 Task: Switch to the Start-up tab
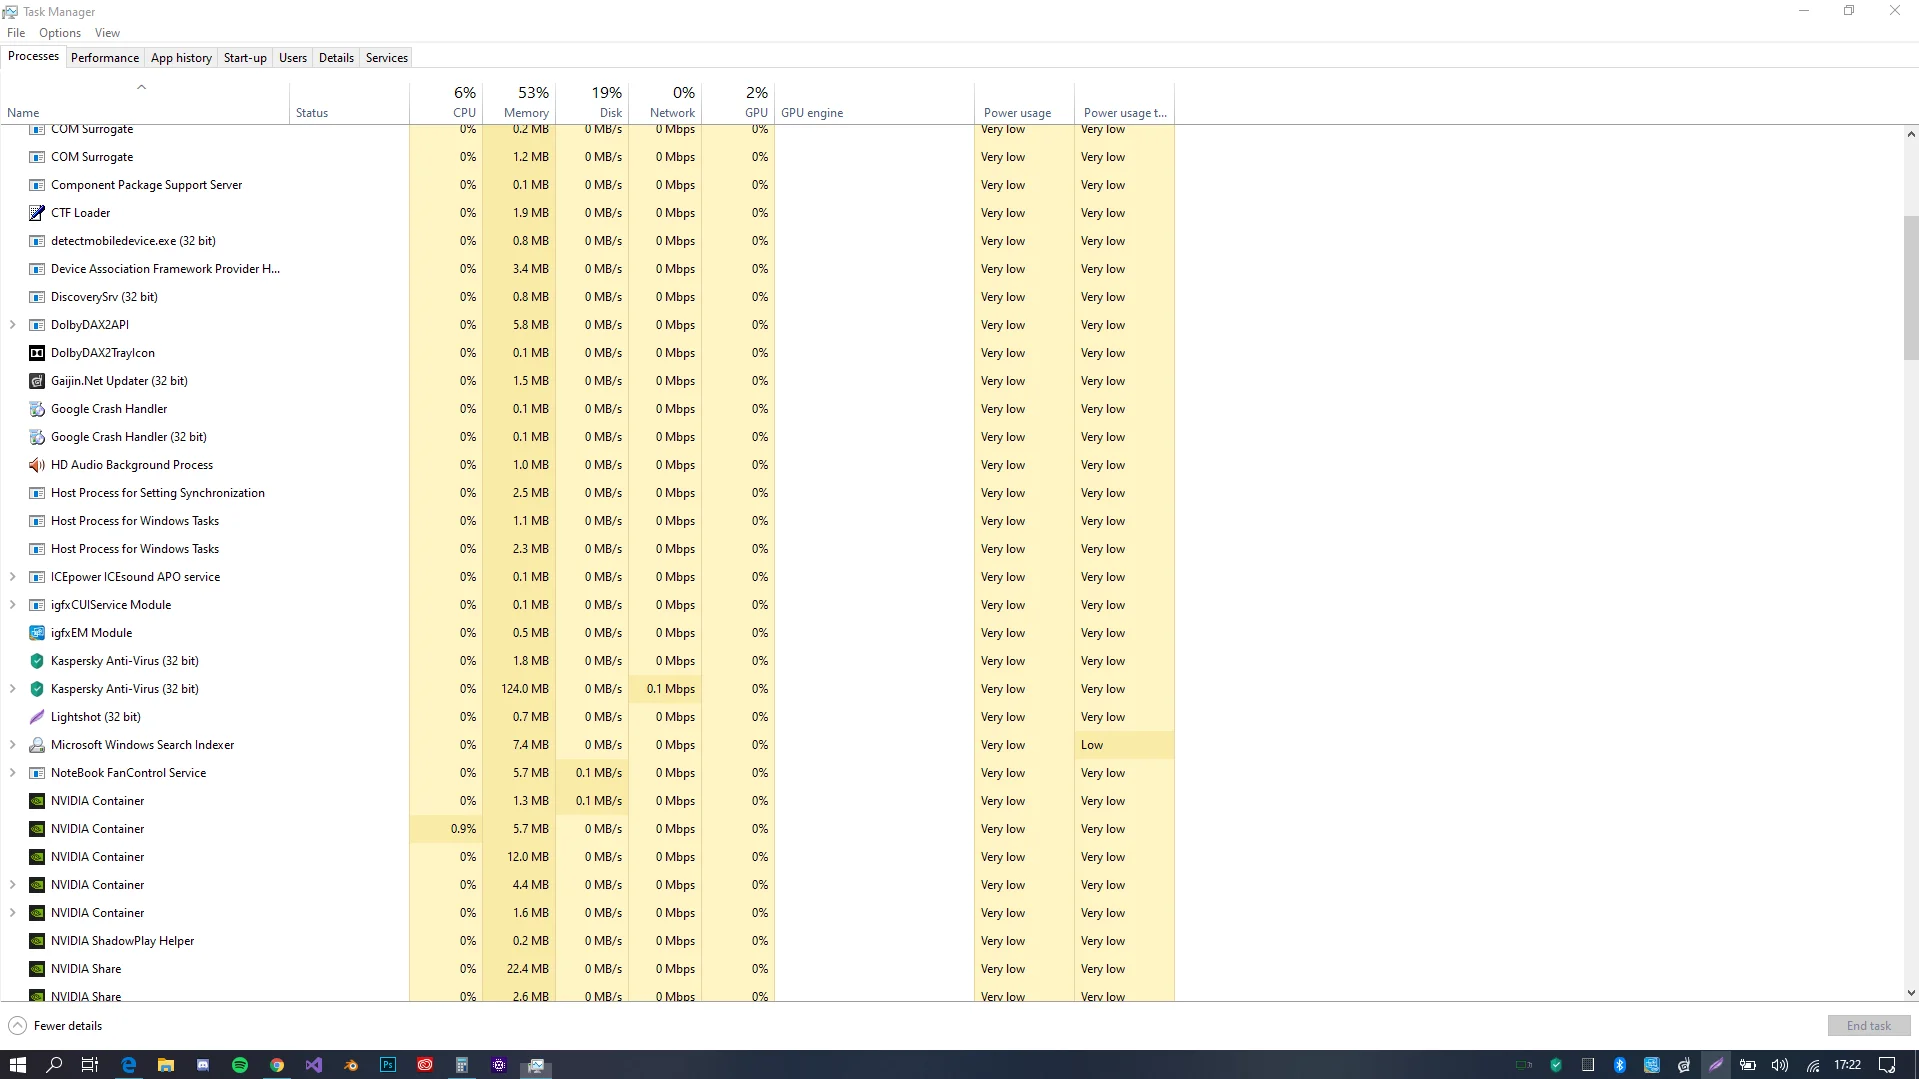[x=245, y=58]
